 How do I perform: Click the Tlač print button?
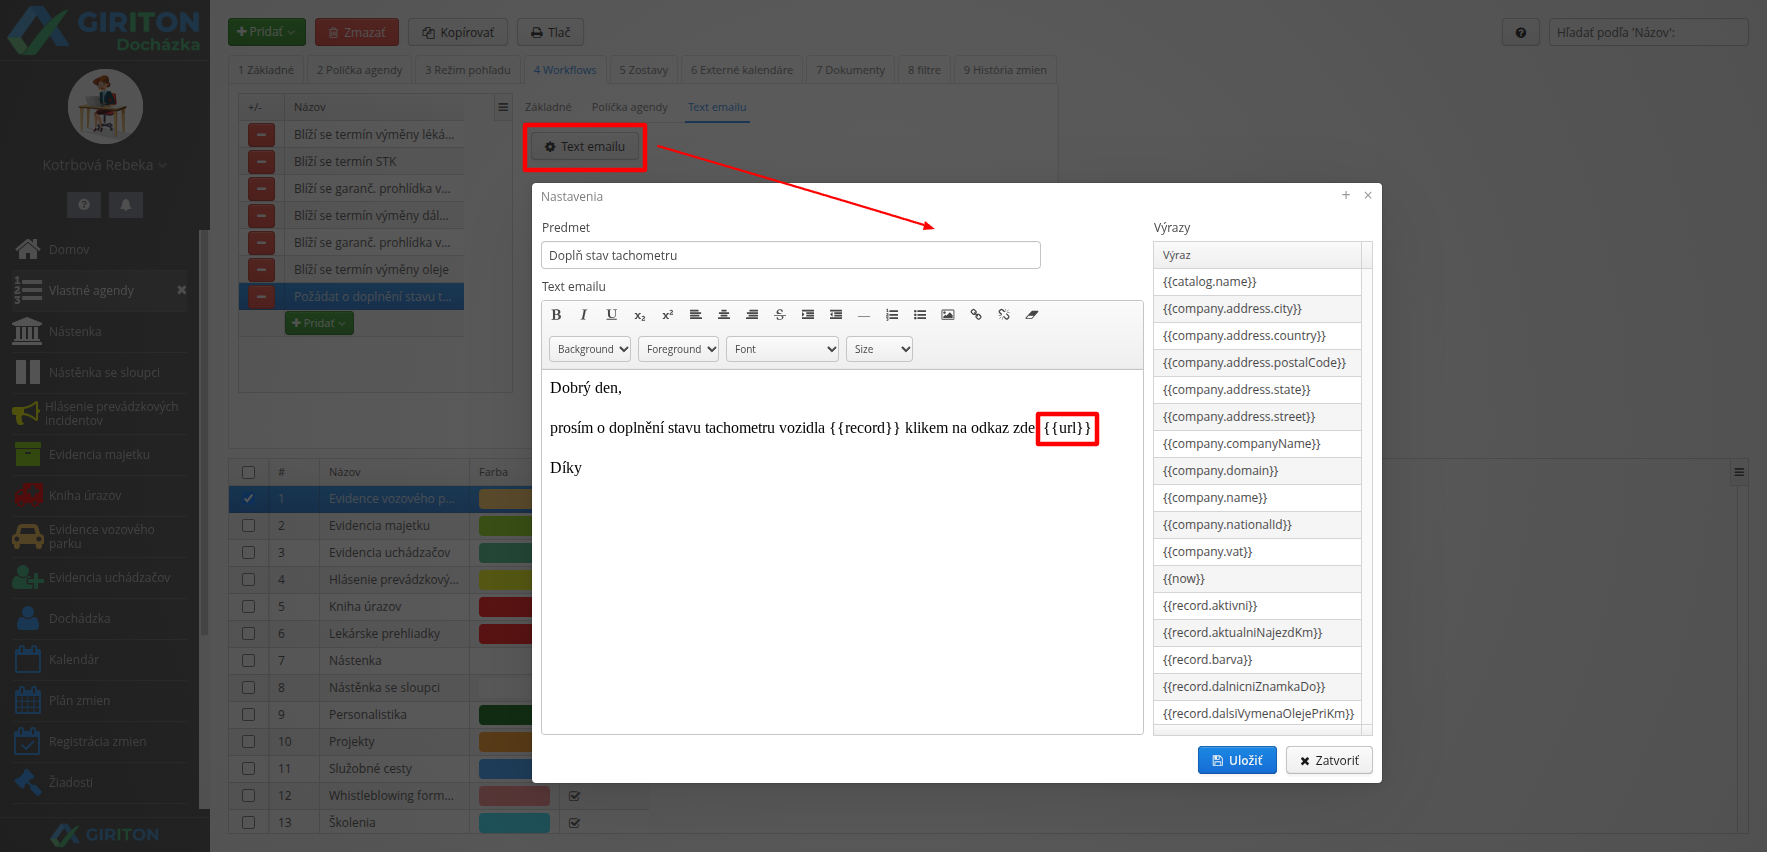coord(550,32)
